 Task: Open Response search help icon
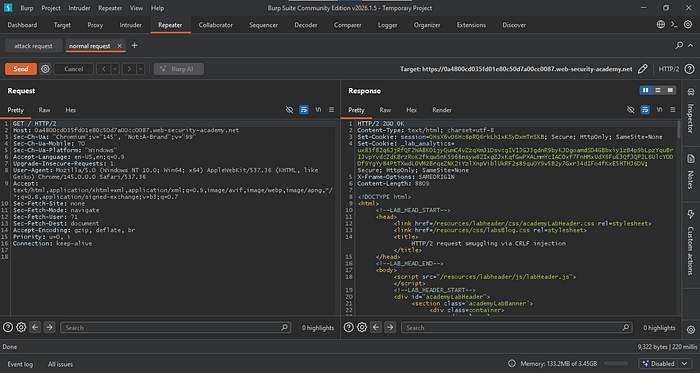pyautogui.click(x=348, y=327)
